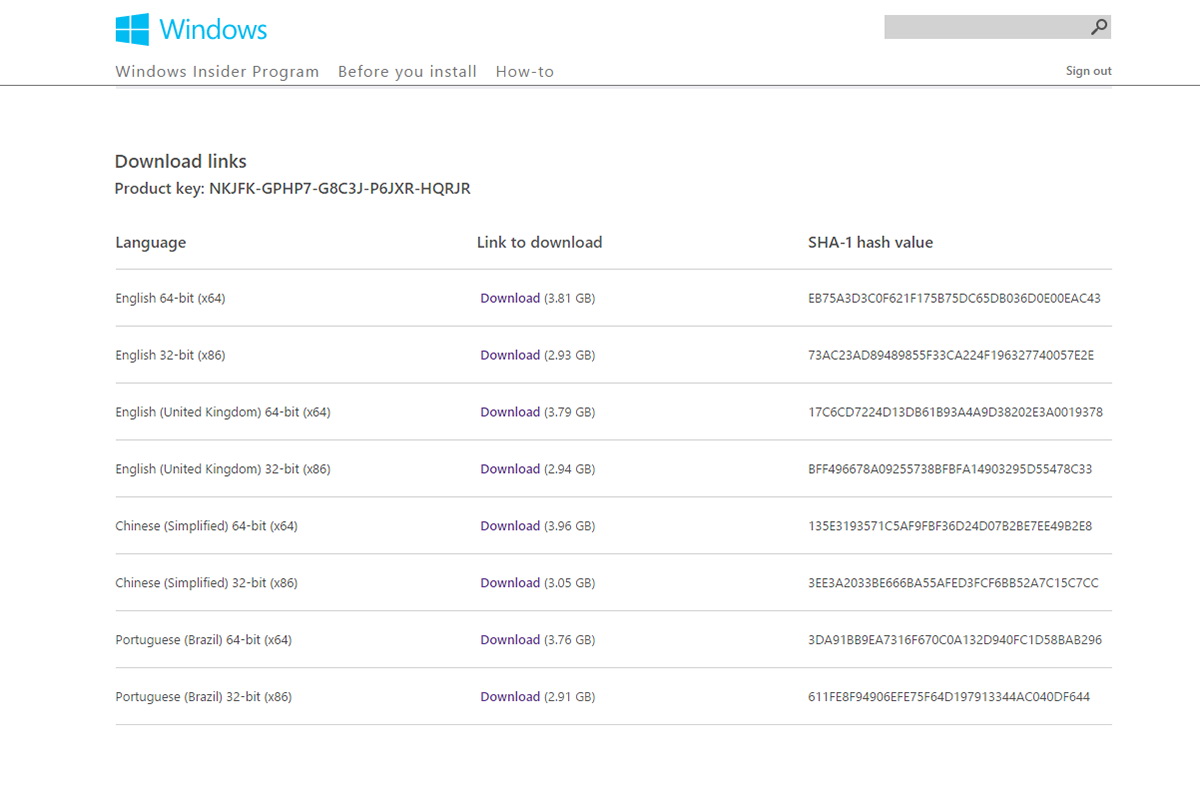Click into the search input field
This screenshot has width=1200, height=800.
(x=985, y=27)
